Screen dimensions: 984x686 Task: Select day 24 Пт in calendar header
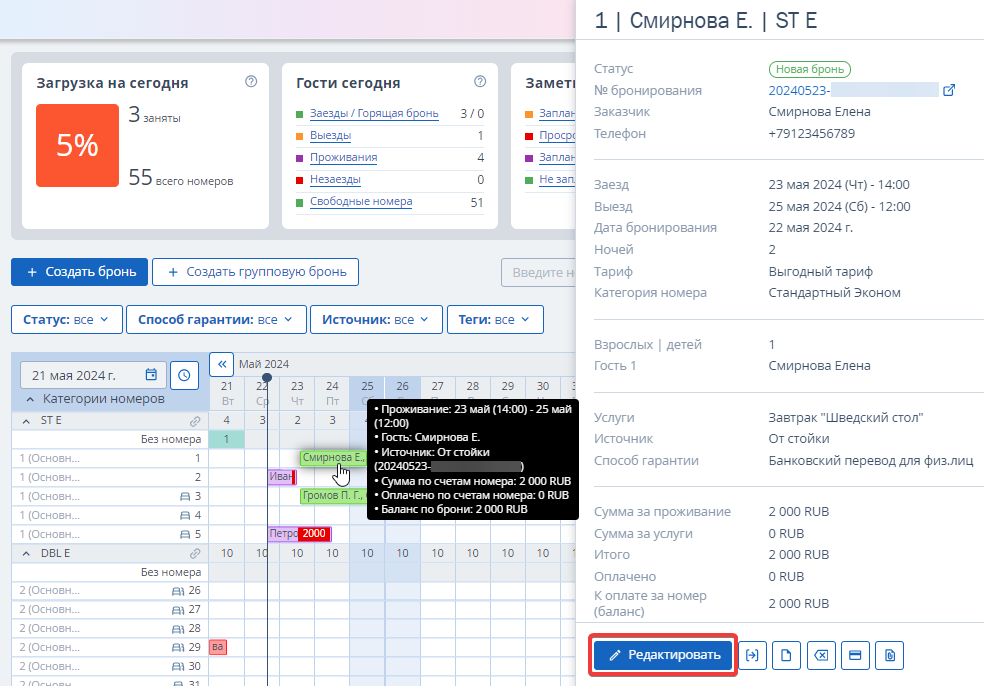(x=333, y=394)
